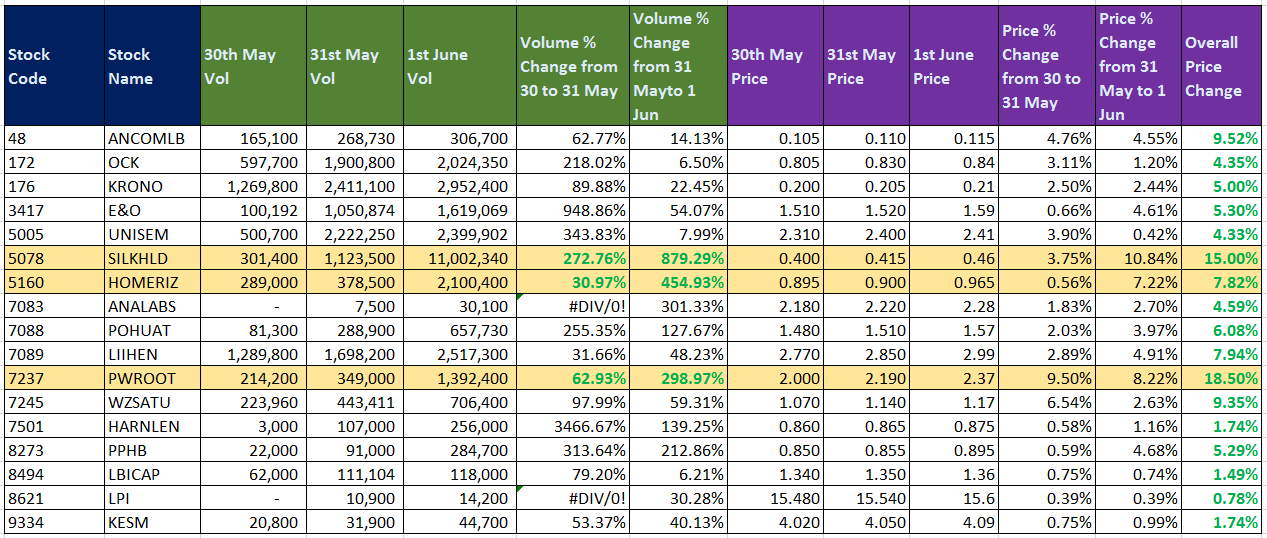Screen dimensions: 1267x538
Task: Click the 30th May Vol header
Action: [x=253, y=67]
